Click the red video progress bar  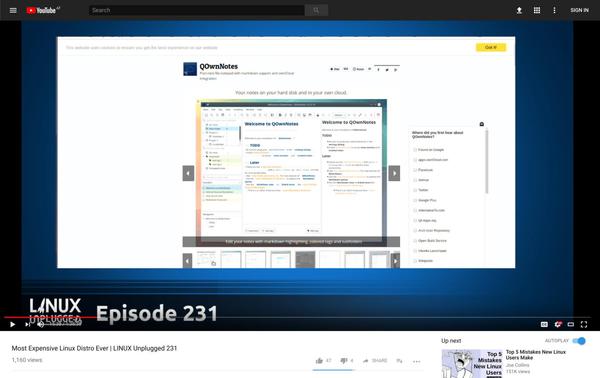50,317
